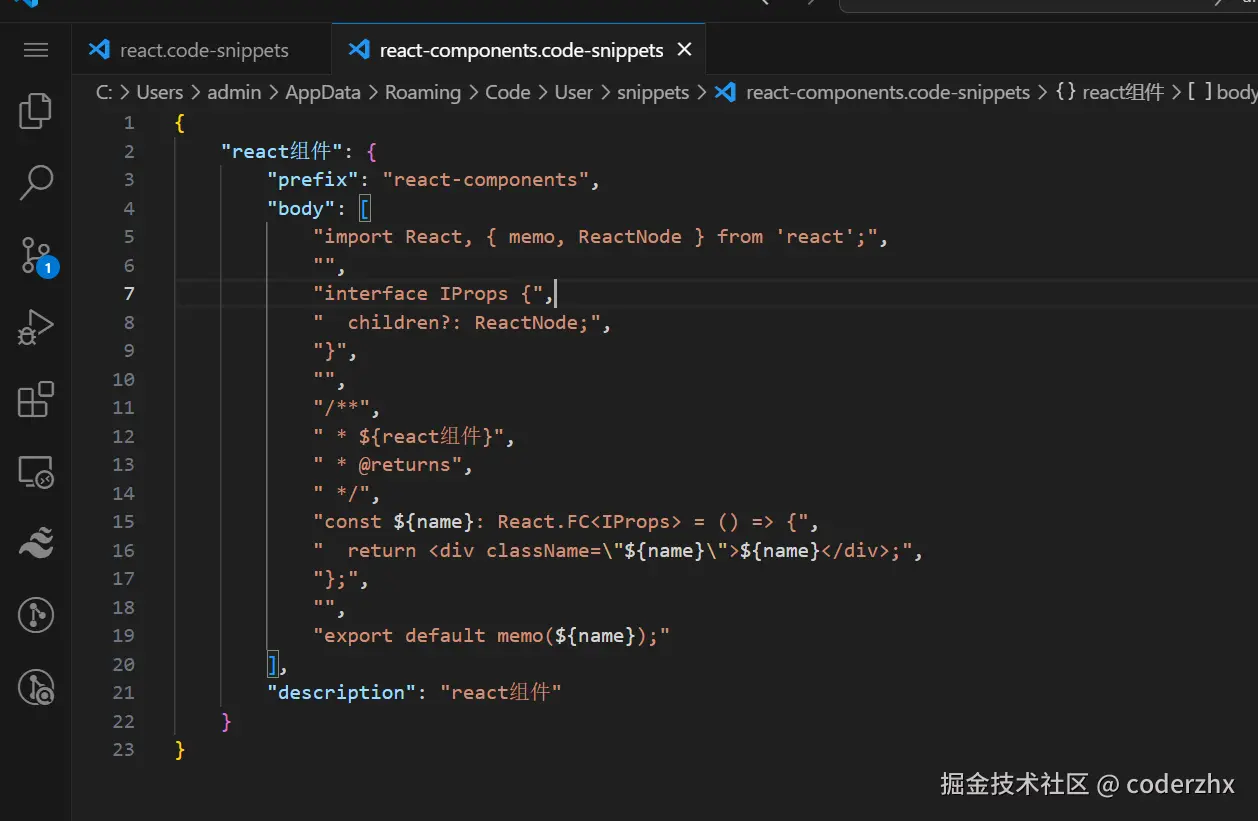Click the "prefix" key on line 3
This screenshot has height=821, width=1258.
313,180
